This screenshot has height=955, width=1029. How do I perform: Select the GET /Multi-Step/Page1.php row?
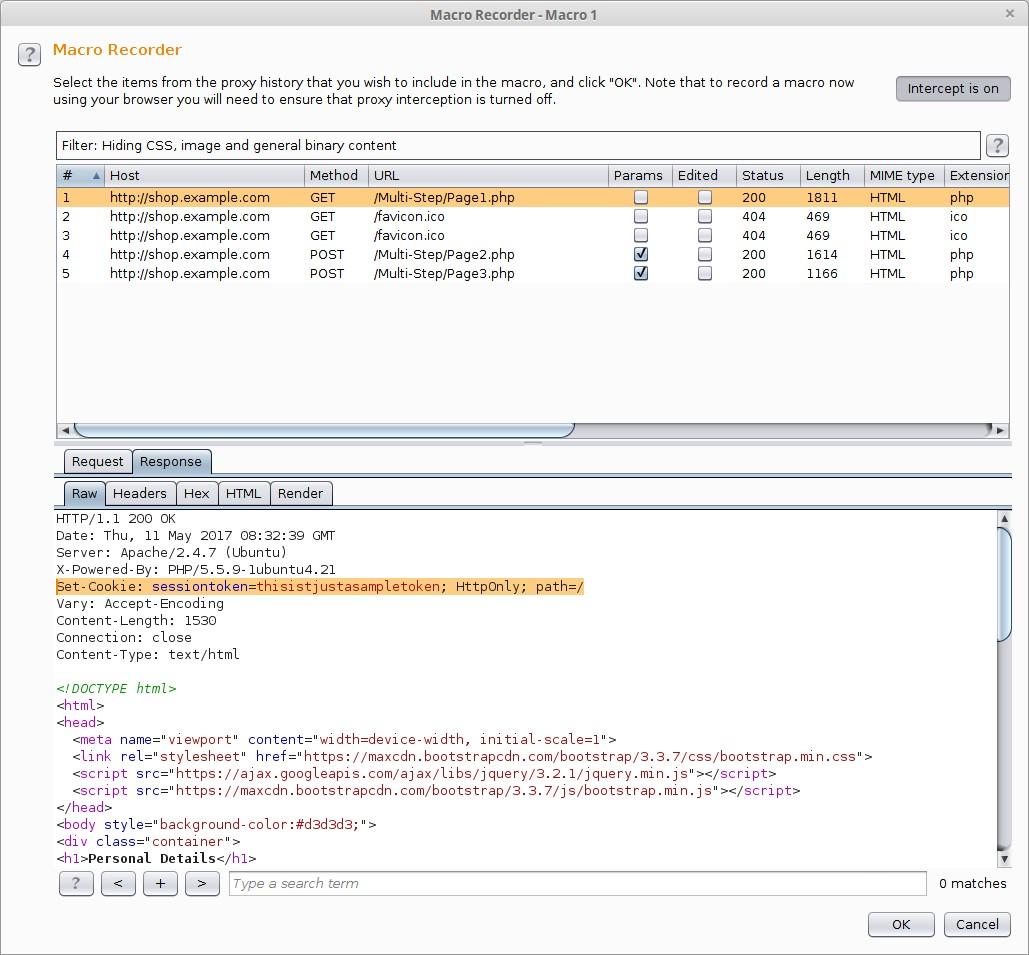[x=533, y=197]
